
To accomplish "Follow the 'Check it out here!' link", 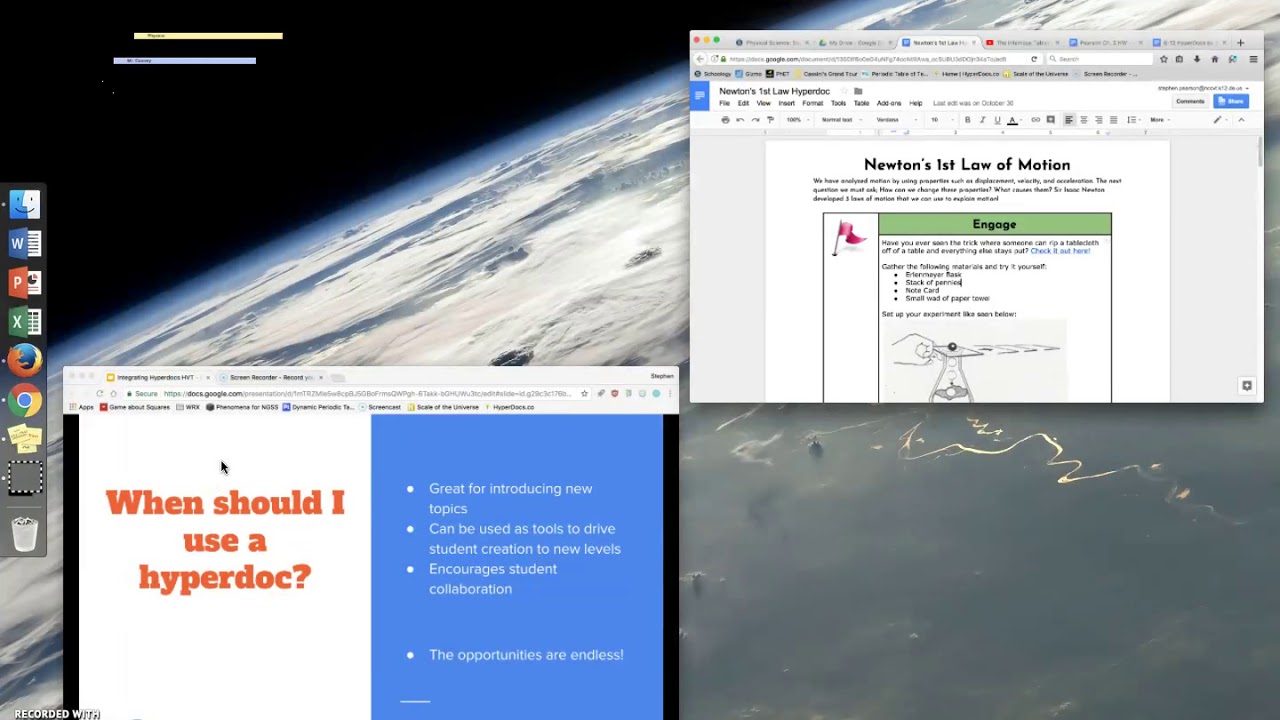I will [x=1060, y=251].
